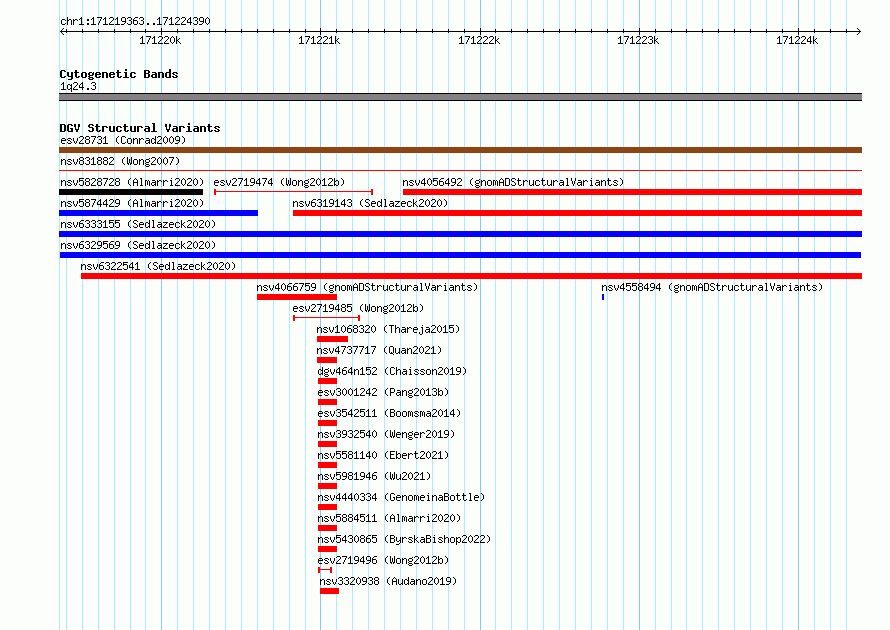Click nsv3320938 (Audano2019) label

(x=388, y=581)
